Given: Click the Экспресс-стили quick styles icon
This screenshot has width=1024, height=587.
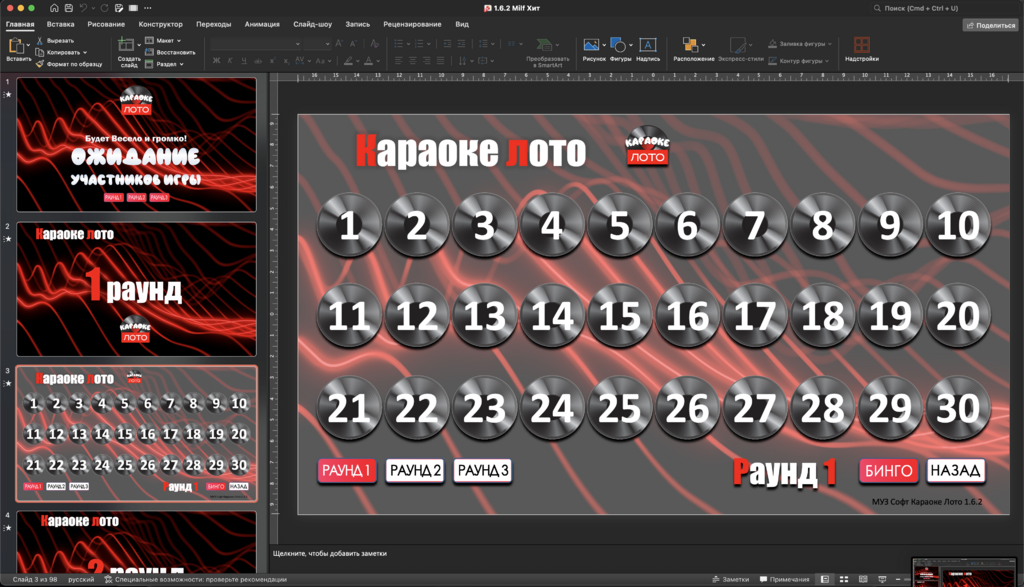Looking at the screenshot, I should tap(738, 44).
